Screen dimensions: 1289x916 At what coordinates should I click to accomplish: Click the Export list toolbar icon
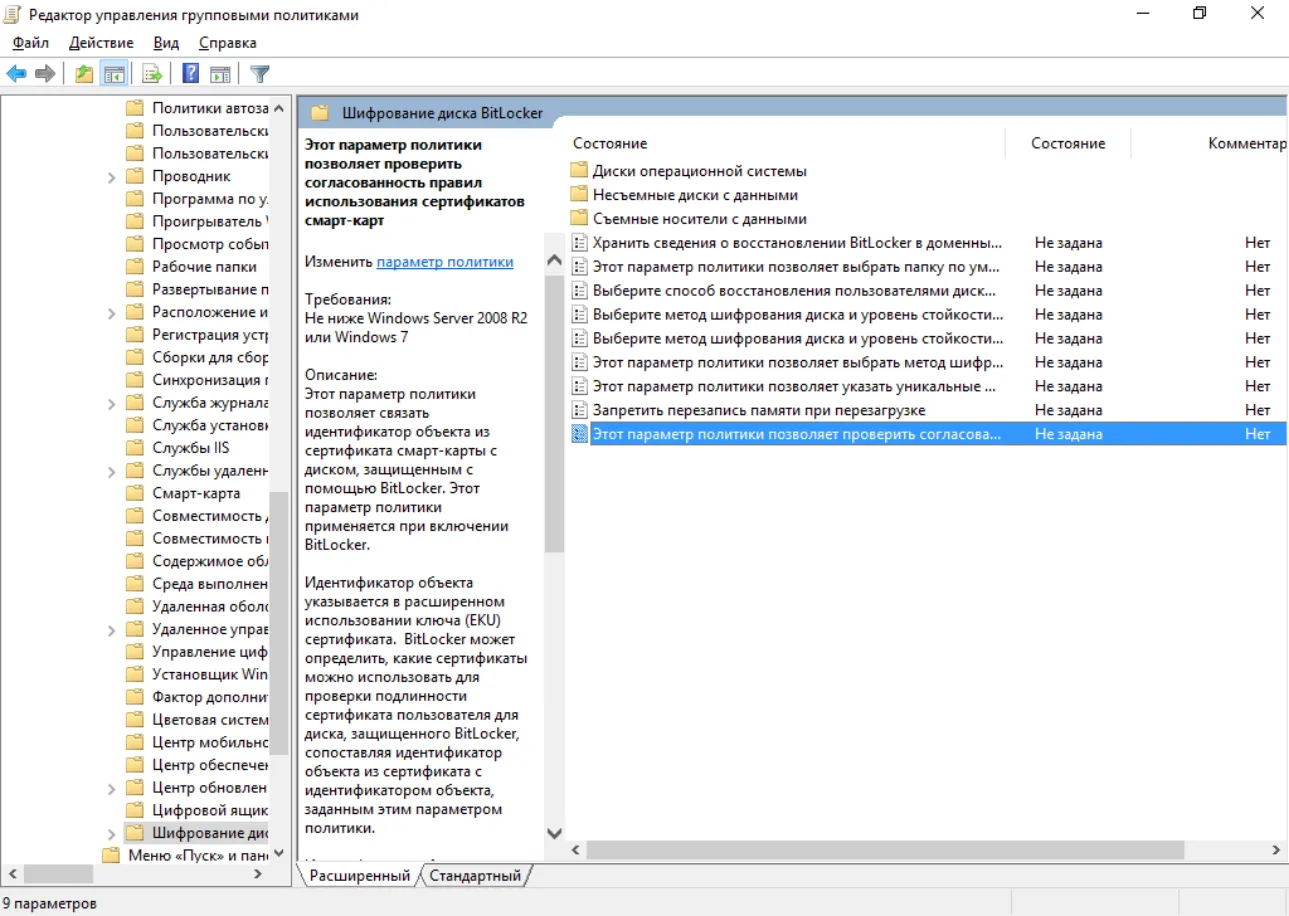pyautogui.click(x=152, y=74)
